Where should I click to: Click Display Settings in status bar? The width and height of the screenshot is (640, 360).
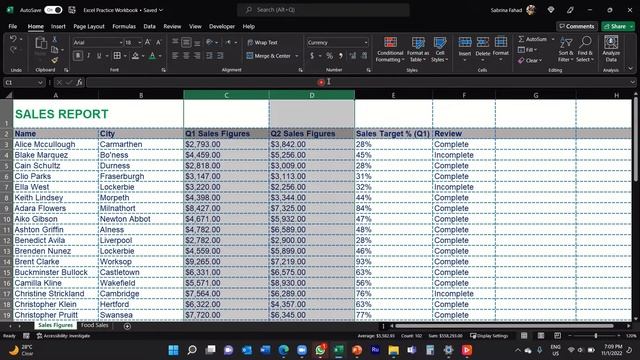click(x=489, y=336)
